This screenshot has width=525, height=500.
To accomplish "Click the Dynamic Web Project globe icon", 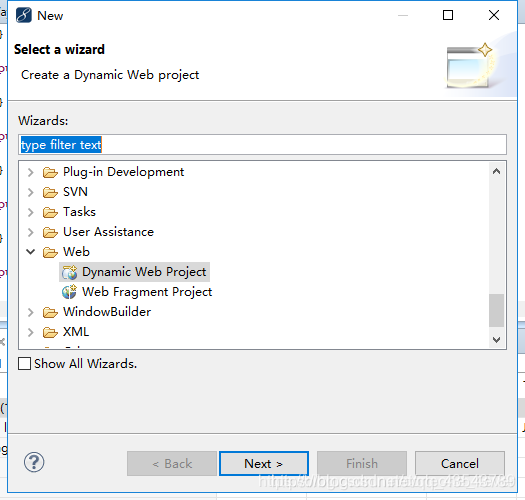I will (x=70, y=272).
